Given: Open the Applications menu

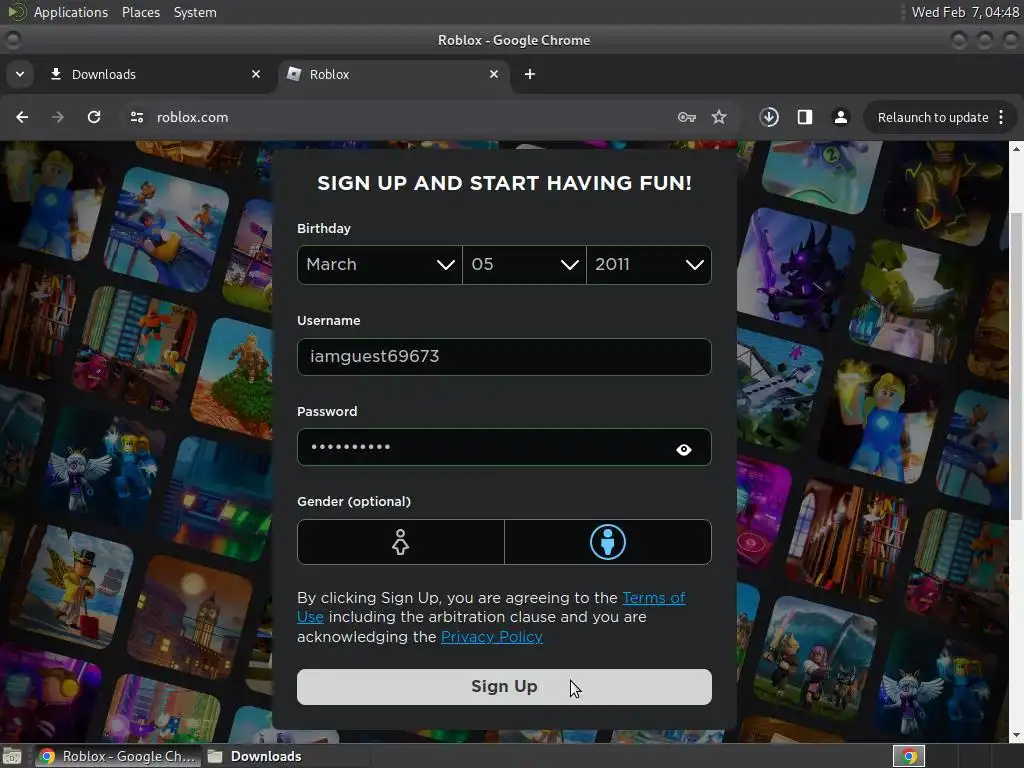Looking at the screenshot, I should 71,12.
